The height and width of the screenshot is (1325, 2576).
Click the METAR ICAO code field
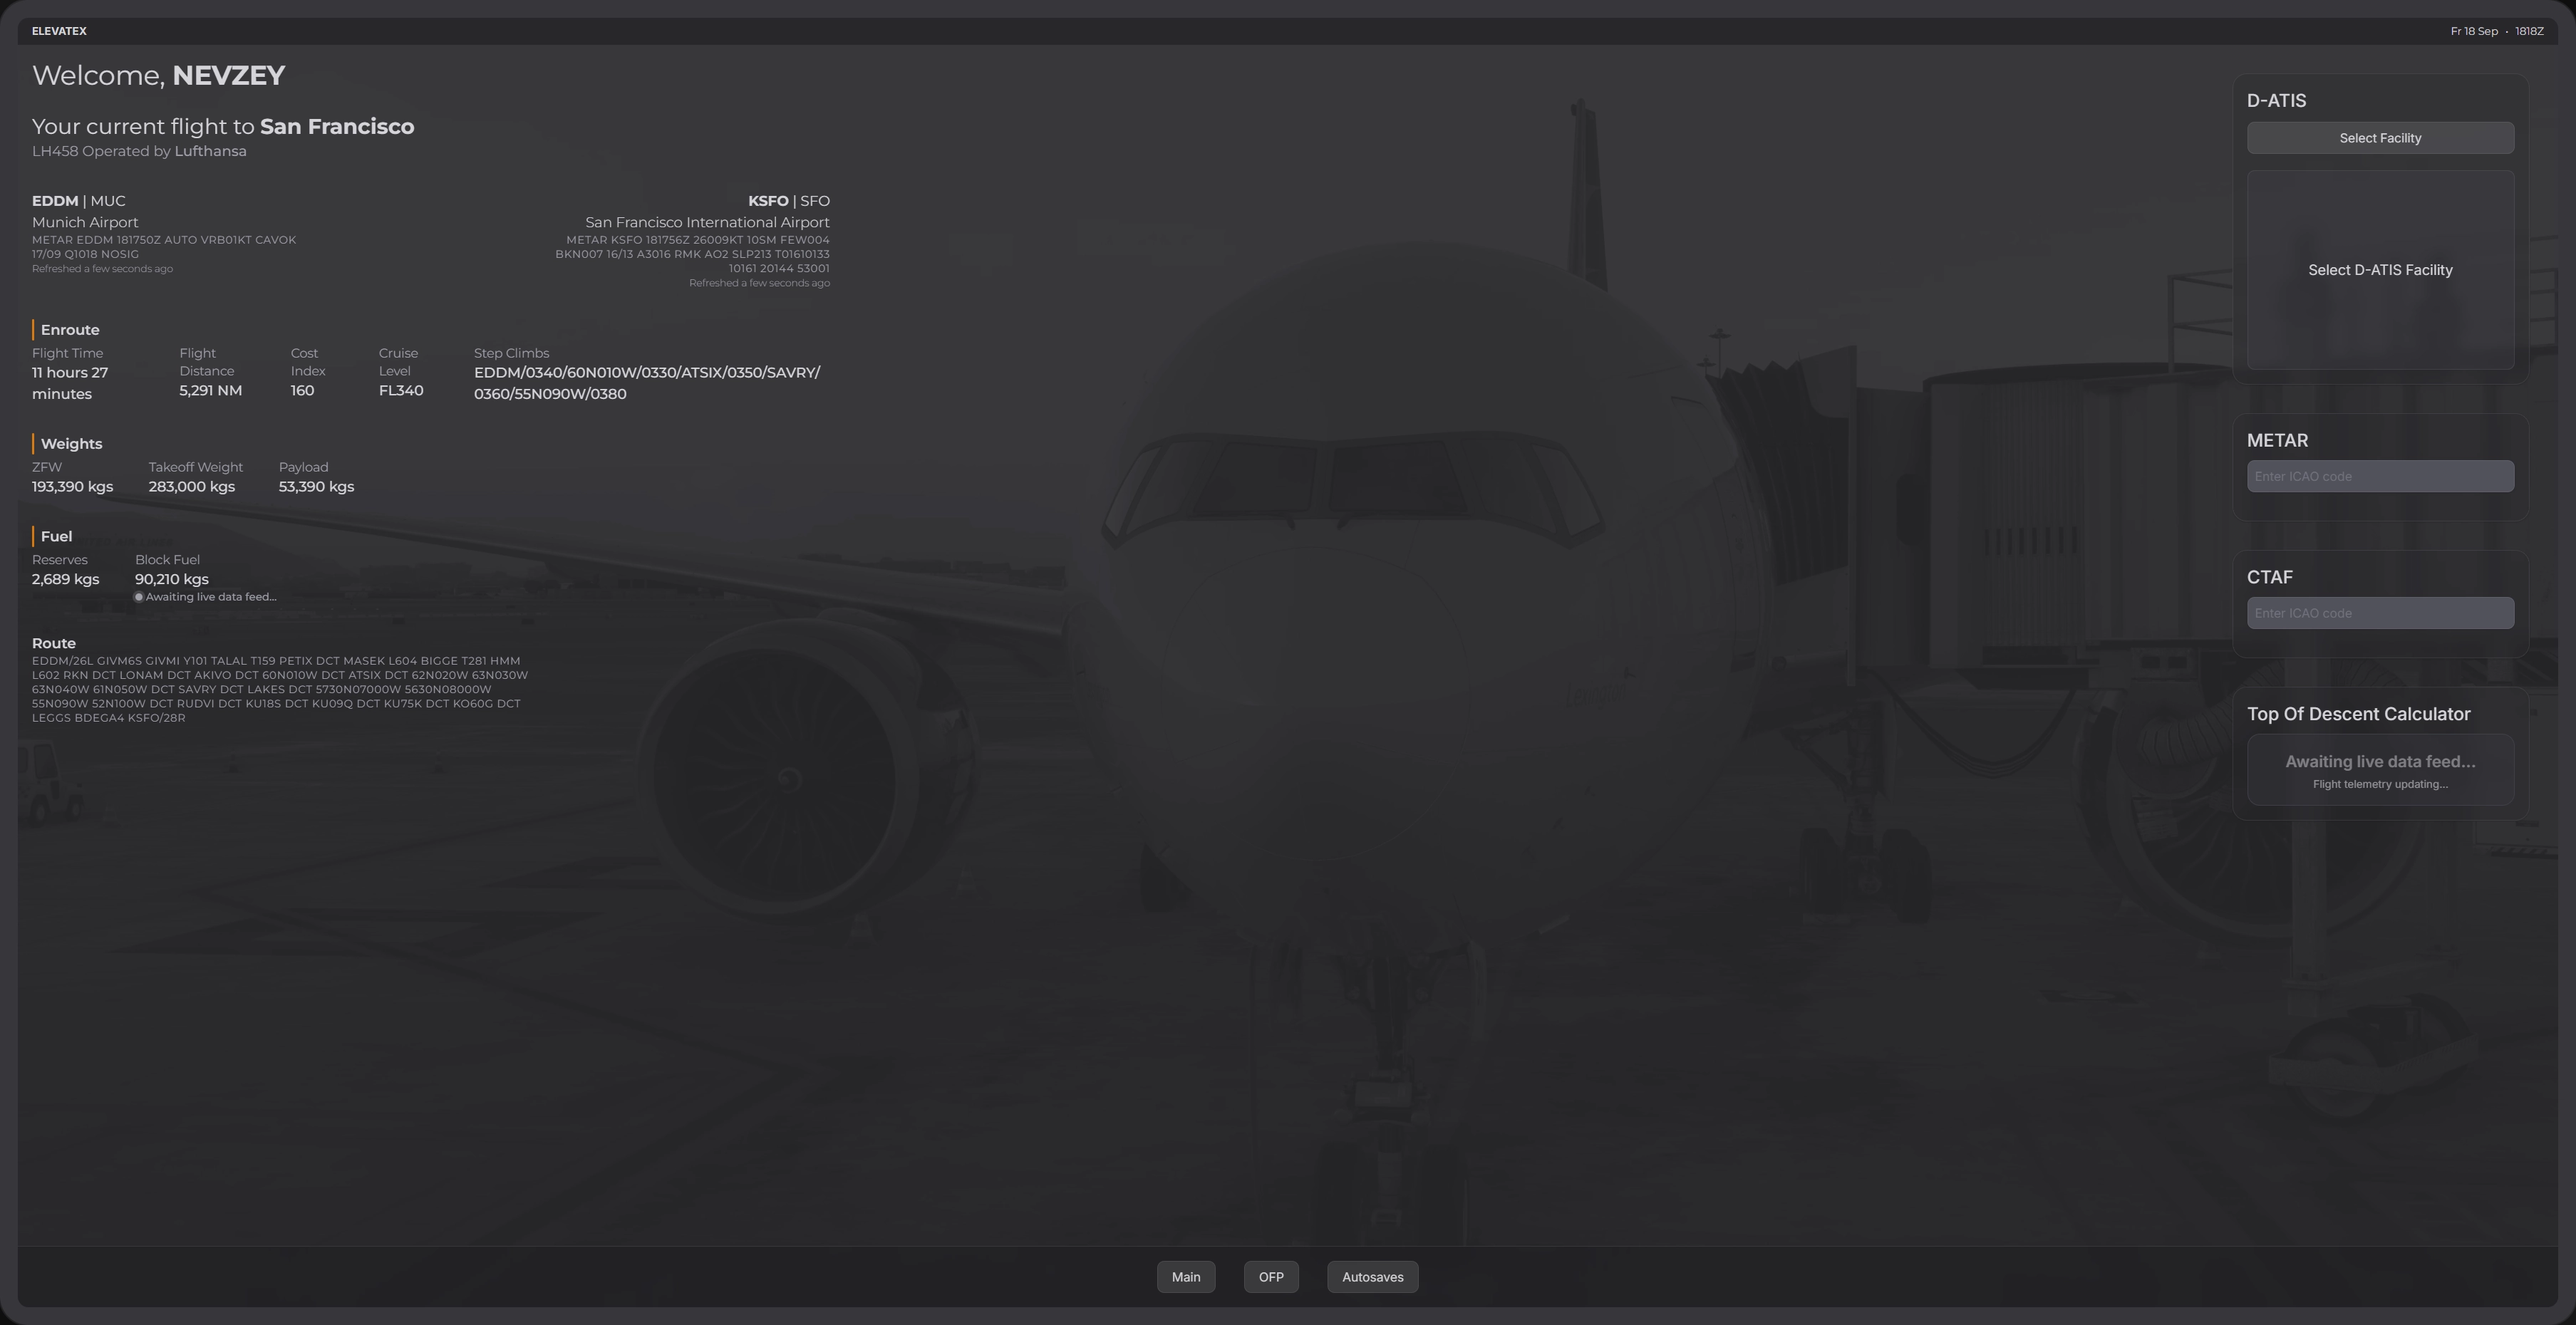(2380, 476)
